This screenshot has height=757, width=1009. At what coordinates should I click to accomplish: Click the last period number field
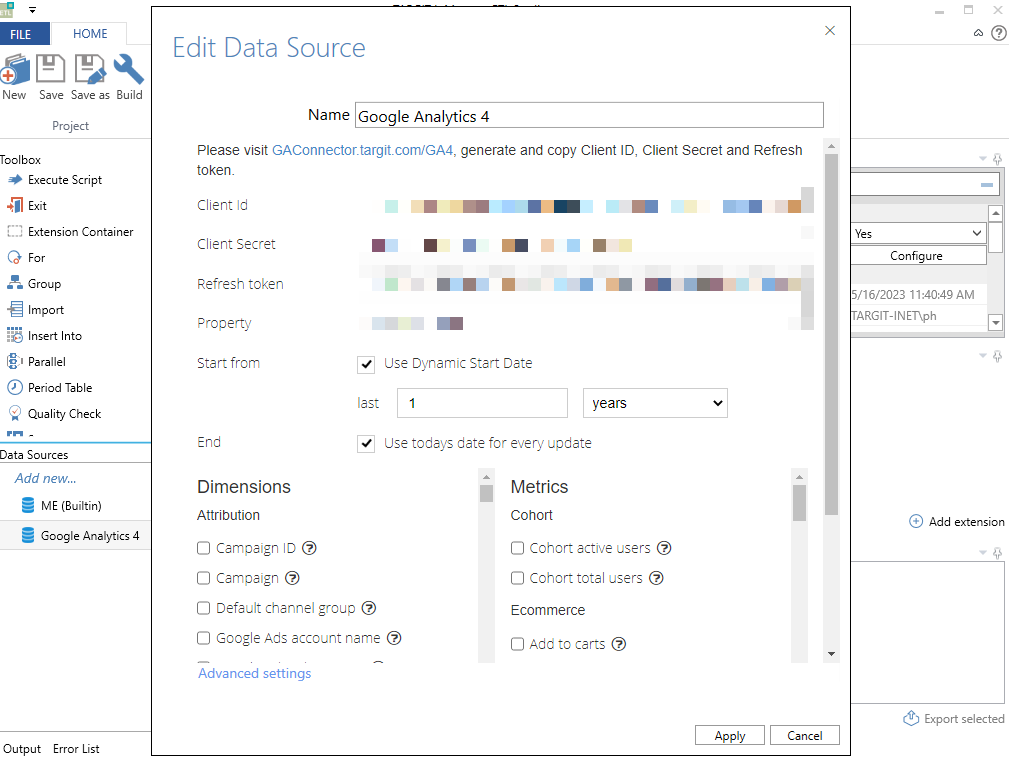[x=483, y=403]
